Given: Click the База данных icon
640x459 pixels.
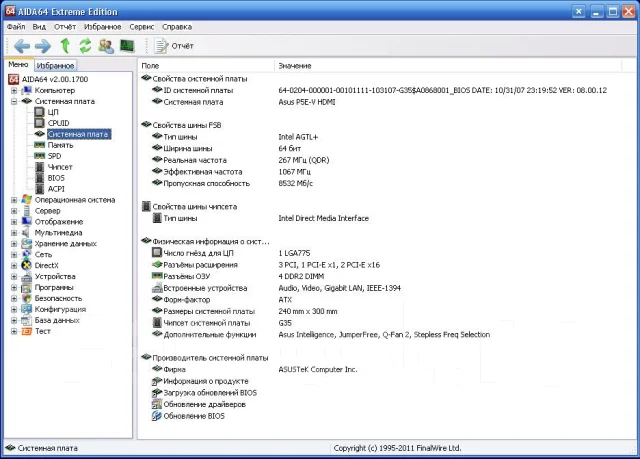Looking at the screenshot, I should (x=27, y=320).
